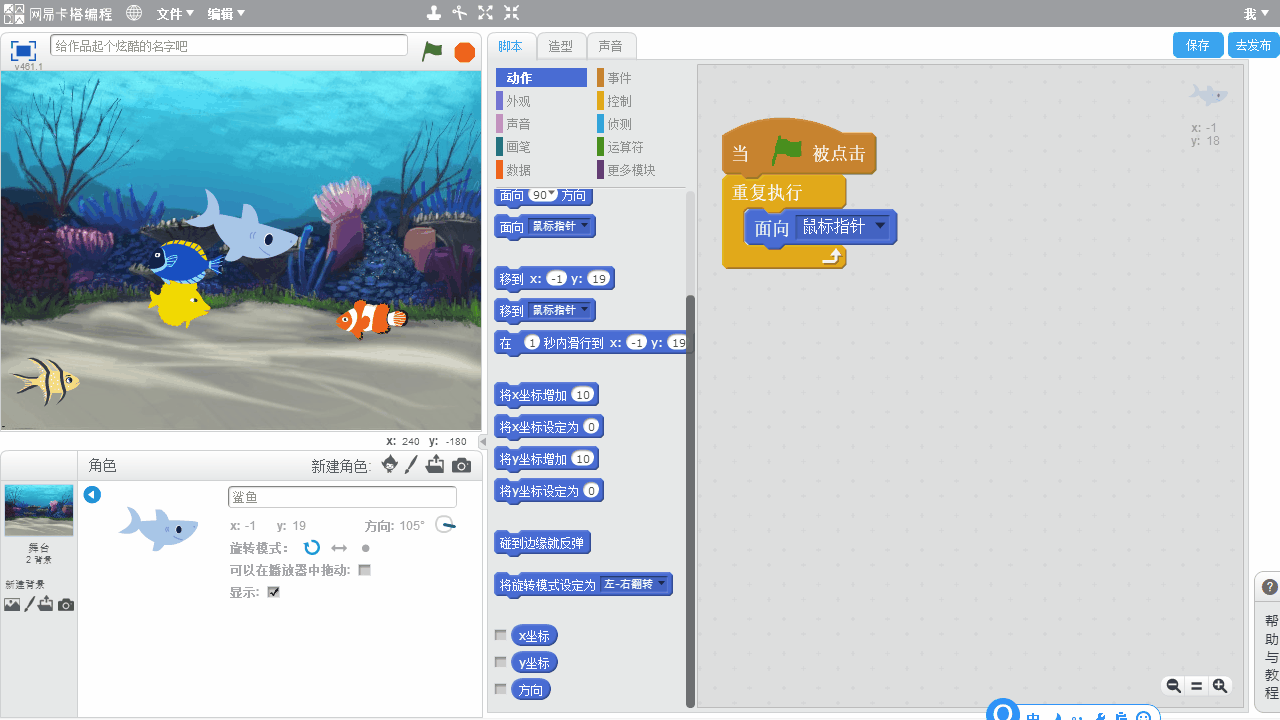Upload sprite from file

[435, 465]
